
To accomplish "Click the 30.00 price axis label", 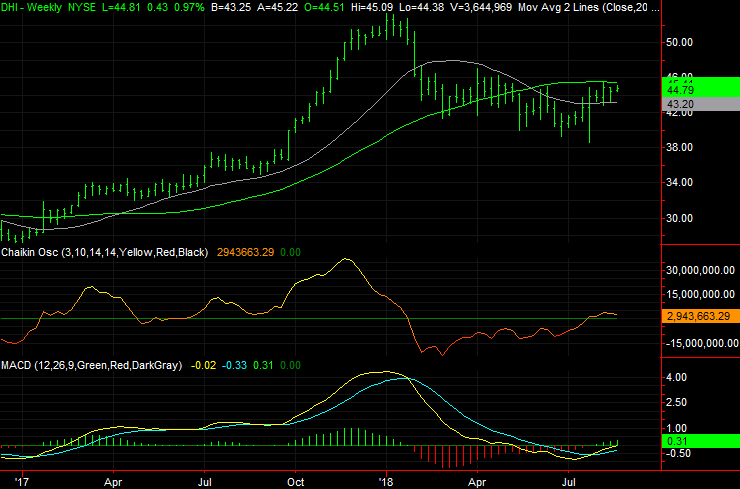I will (x=679, y=218).
